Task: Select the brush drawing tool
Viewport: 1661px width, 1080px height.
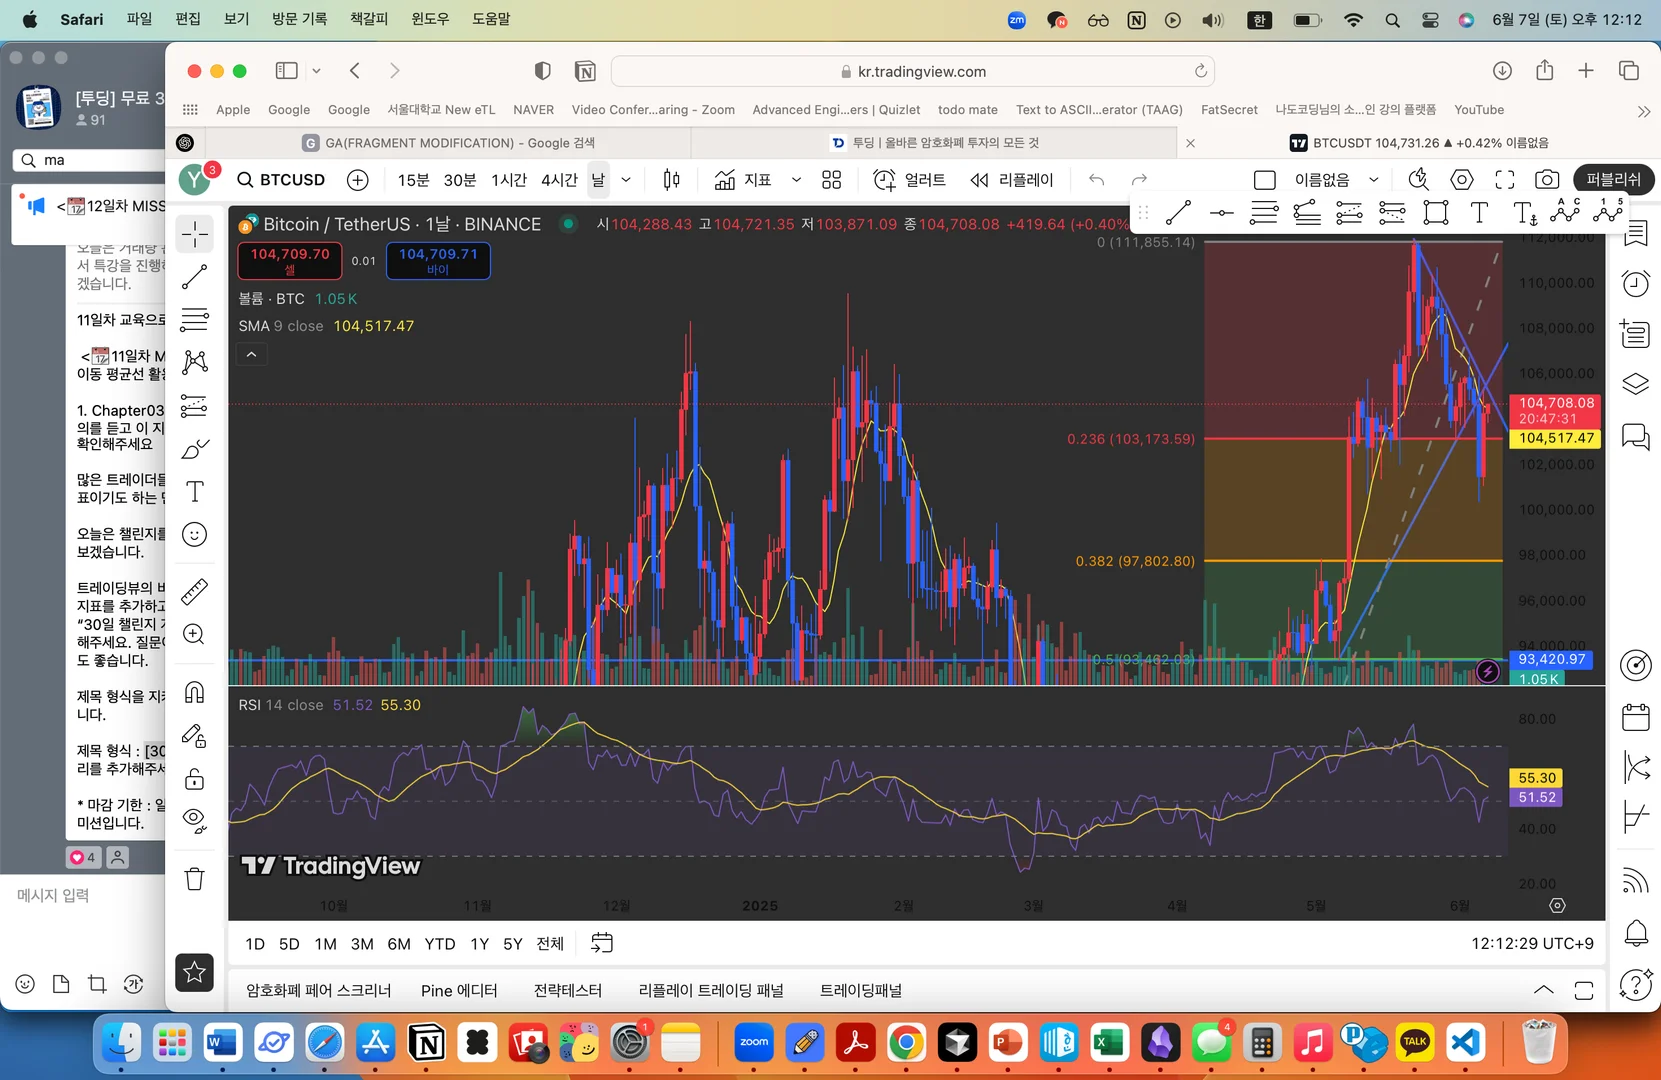Action: (195, 449)
